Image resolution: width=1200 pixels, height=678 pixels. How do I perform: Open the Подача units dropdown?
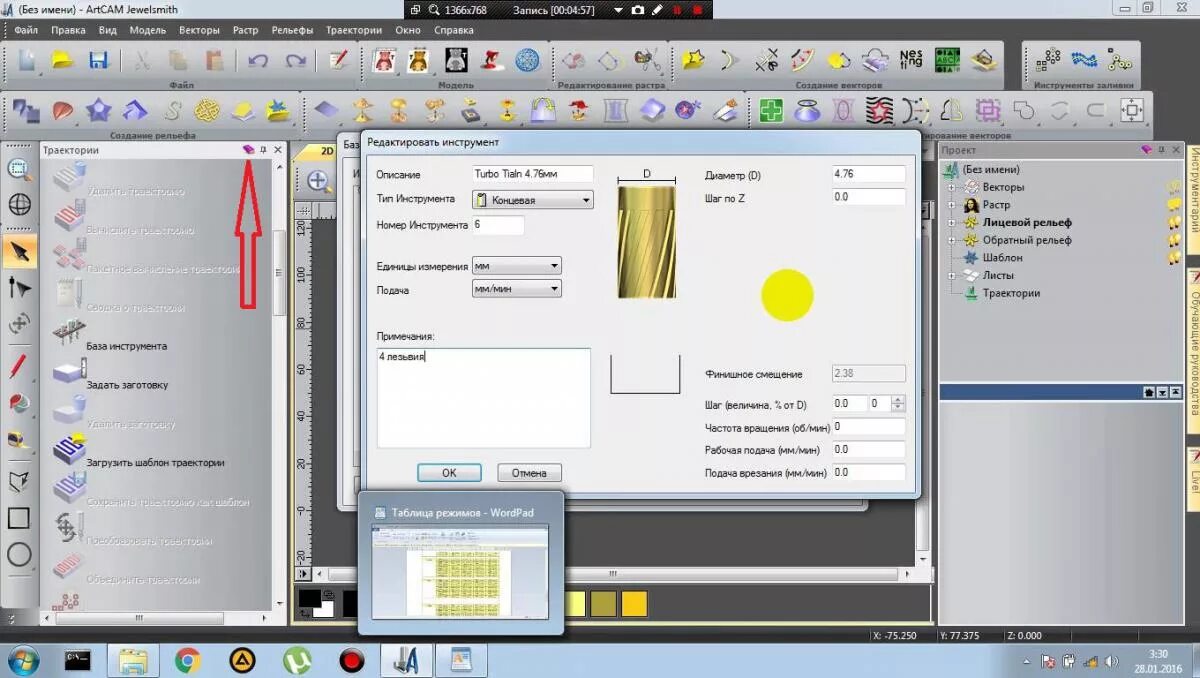pyautogui.click(x=517, y=289)
